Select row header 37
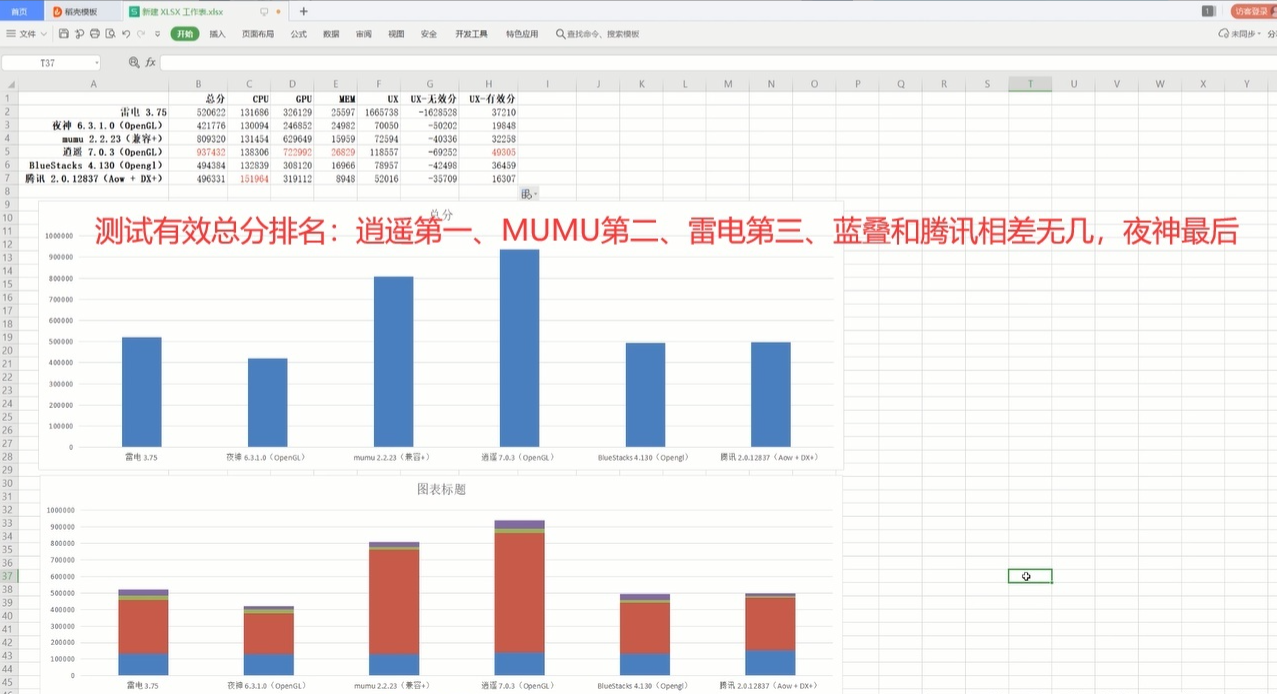 click(8, 576)
